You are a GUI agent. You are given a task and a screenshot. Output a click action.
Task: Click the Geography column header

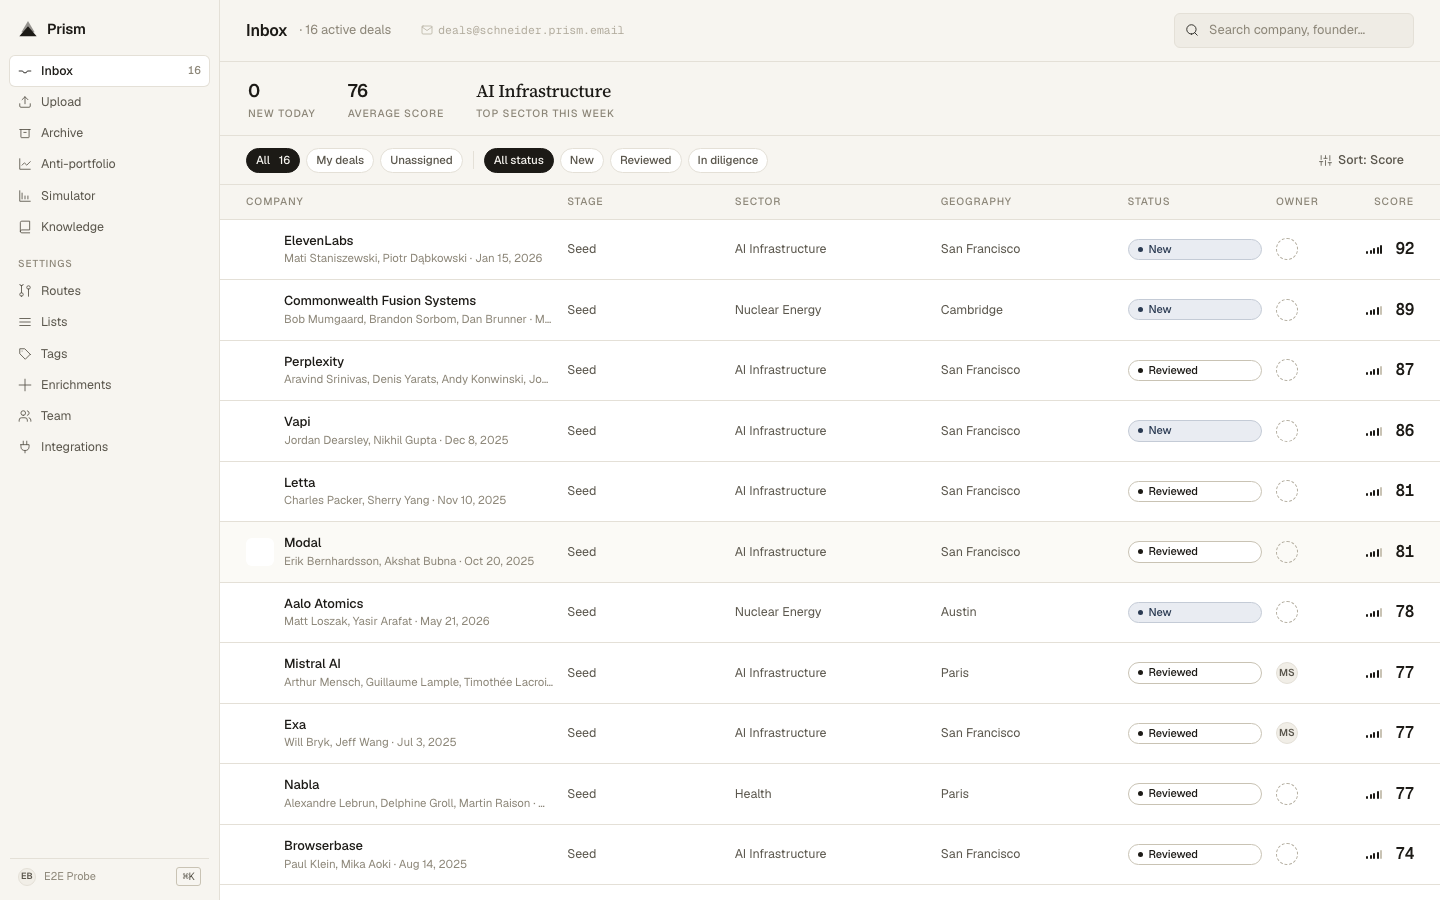click(x=976, y=202)
